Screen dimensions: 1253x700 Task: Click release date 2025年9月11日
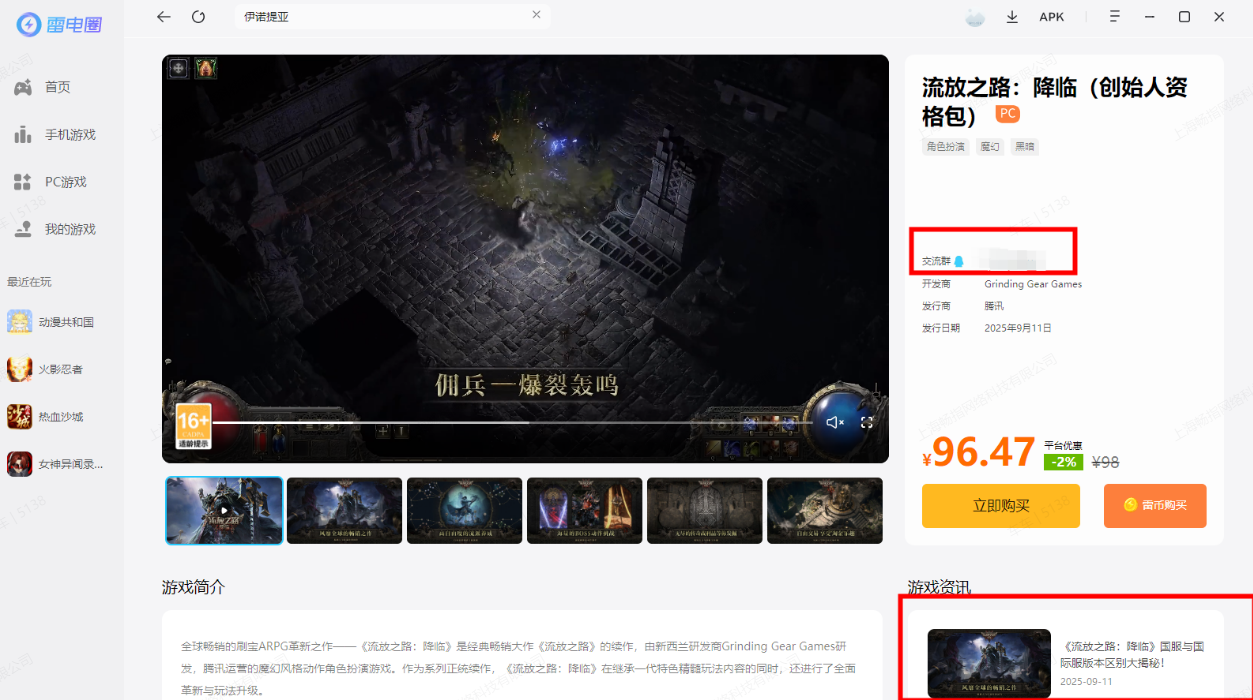1018,328
